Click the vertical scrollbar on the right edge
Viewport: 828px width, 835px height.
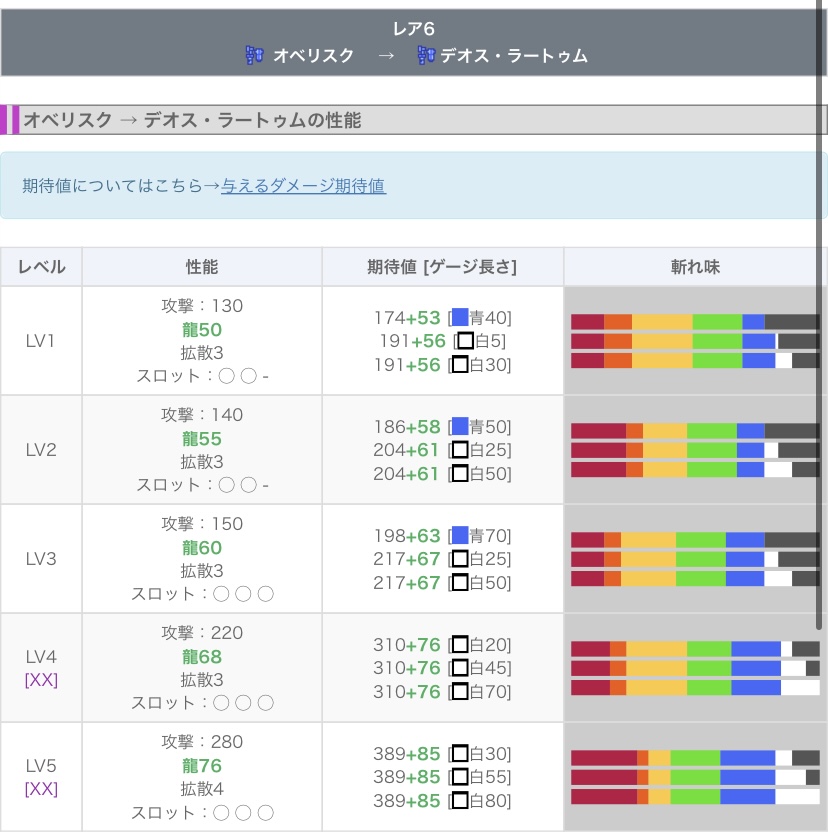(822, 300)
